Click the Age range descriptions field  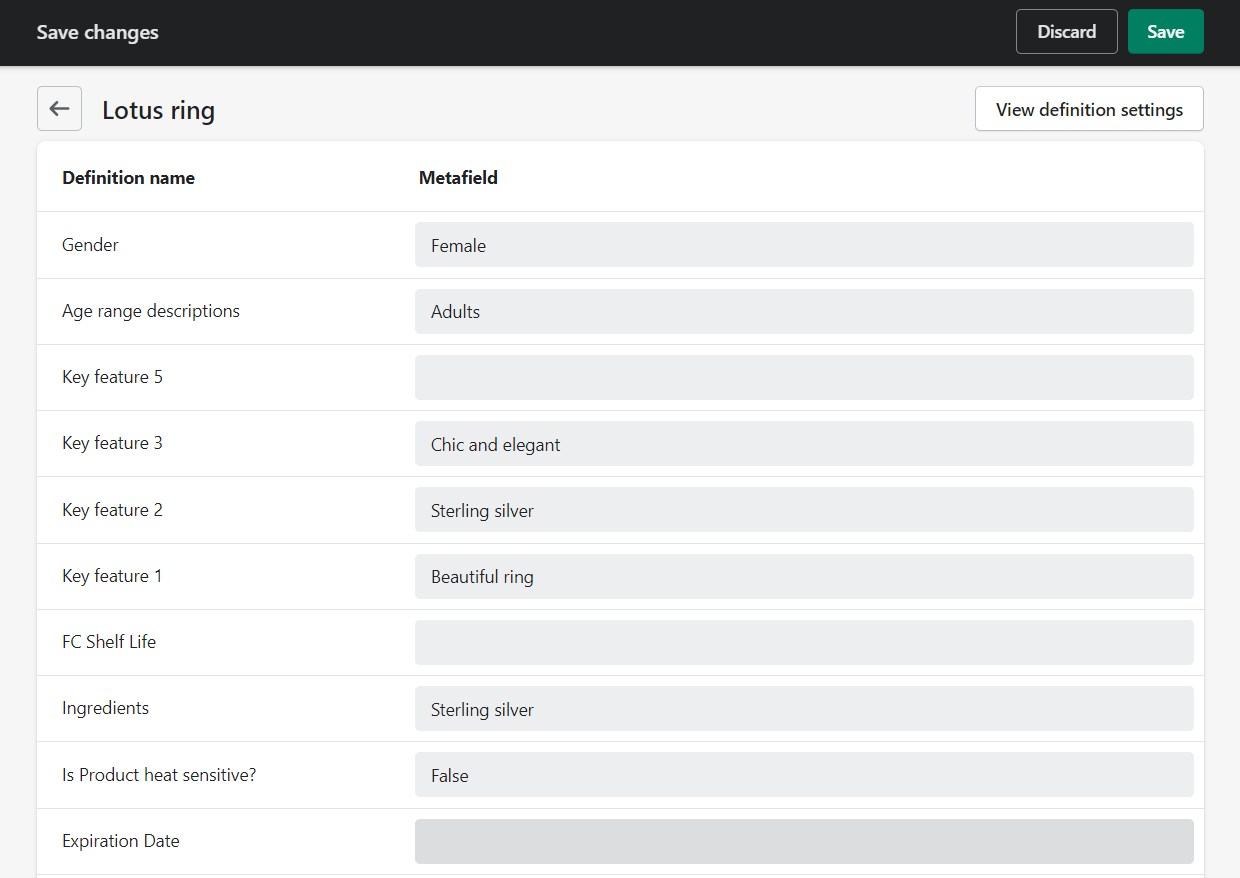click(x=803, y=311)
